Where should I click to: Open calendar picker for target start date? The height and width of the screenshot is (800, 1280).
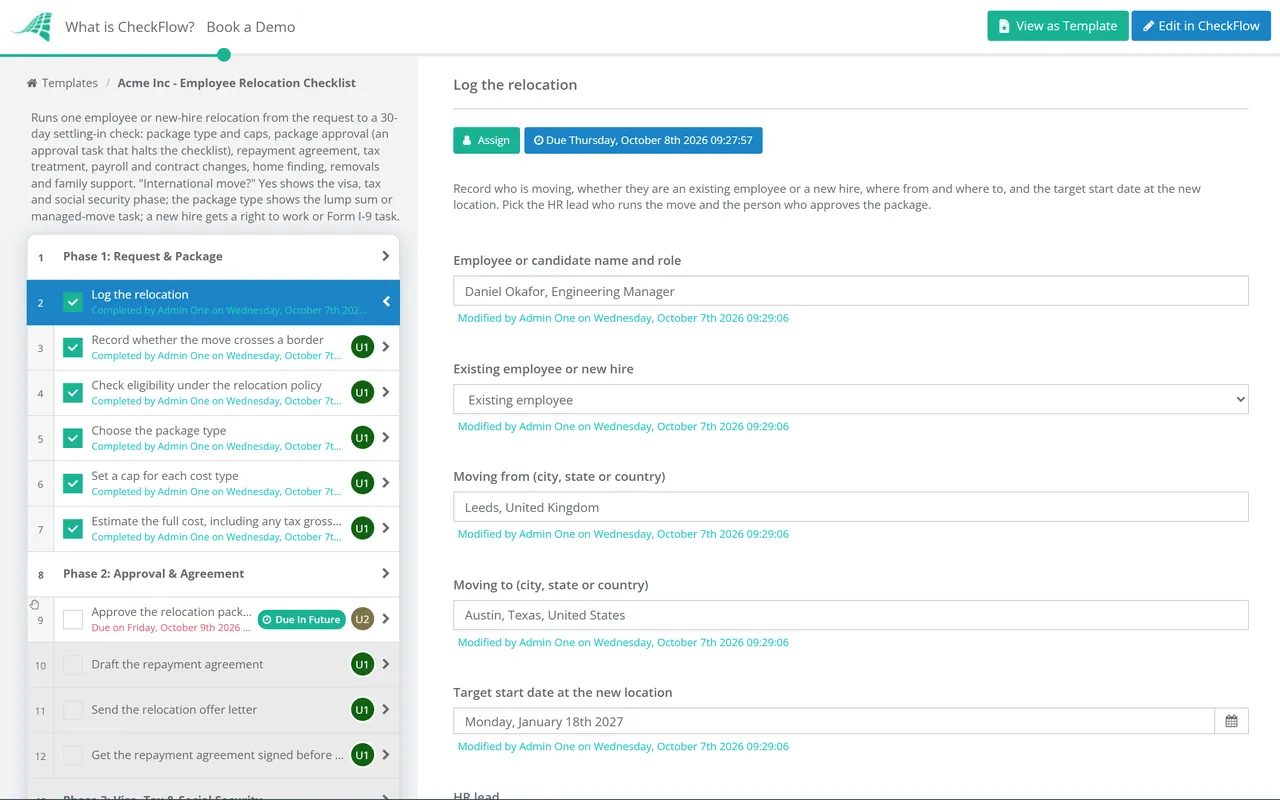click(1231, 721)
